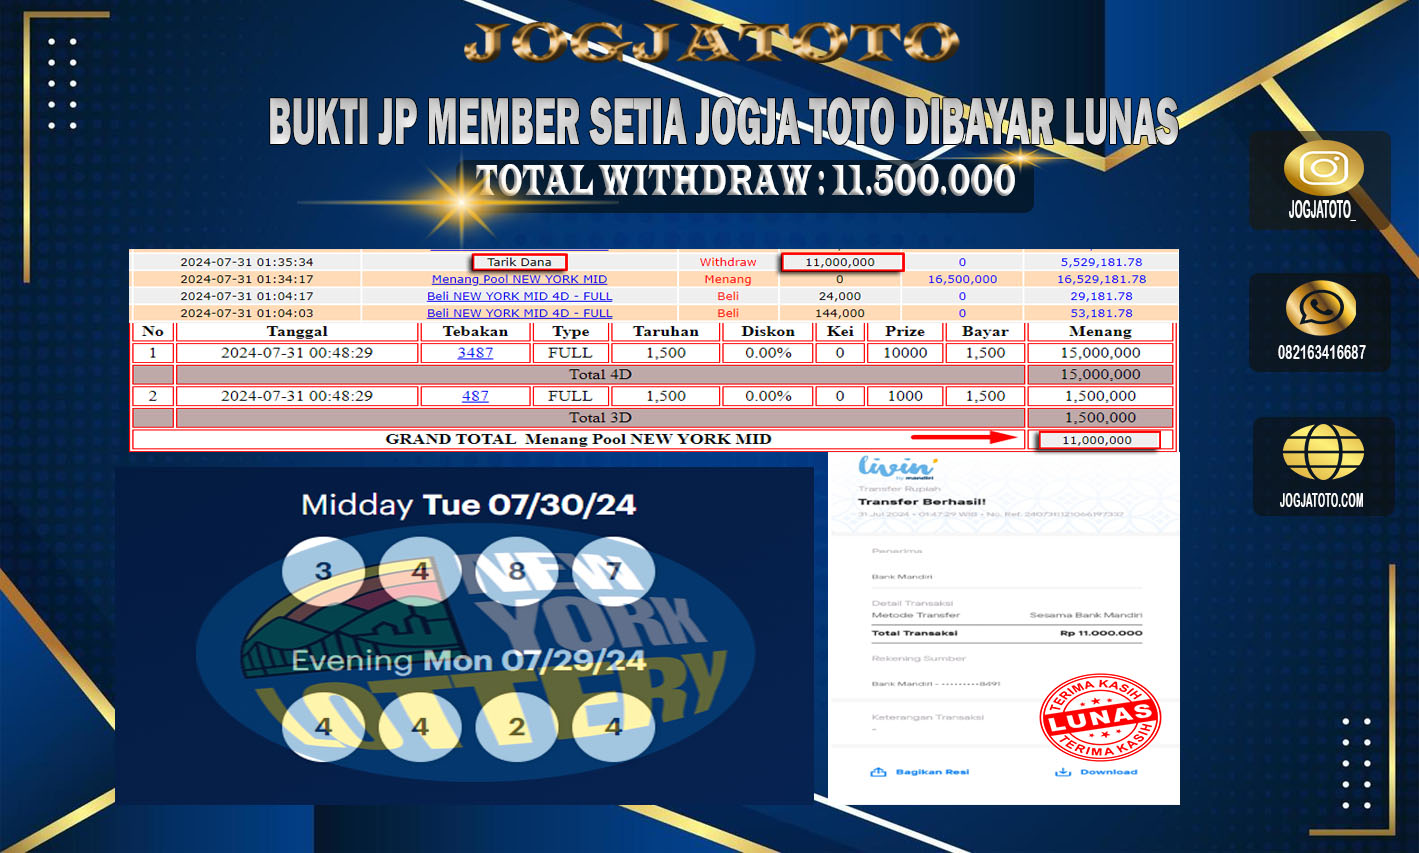Click the Menang column header
1419x853 pixels.
coord(1100,331)
